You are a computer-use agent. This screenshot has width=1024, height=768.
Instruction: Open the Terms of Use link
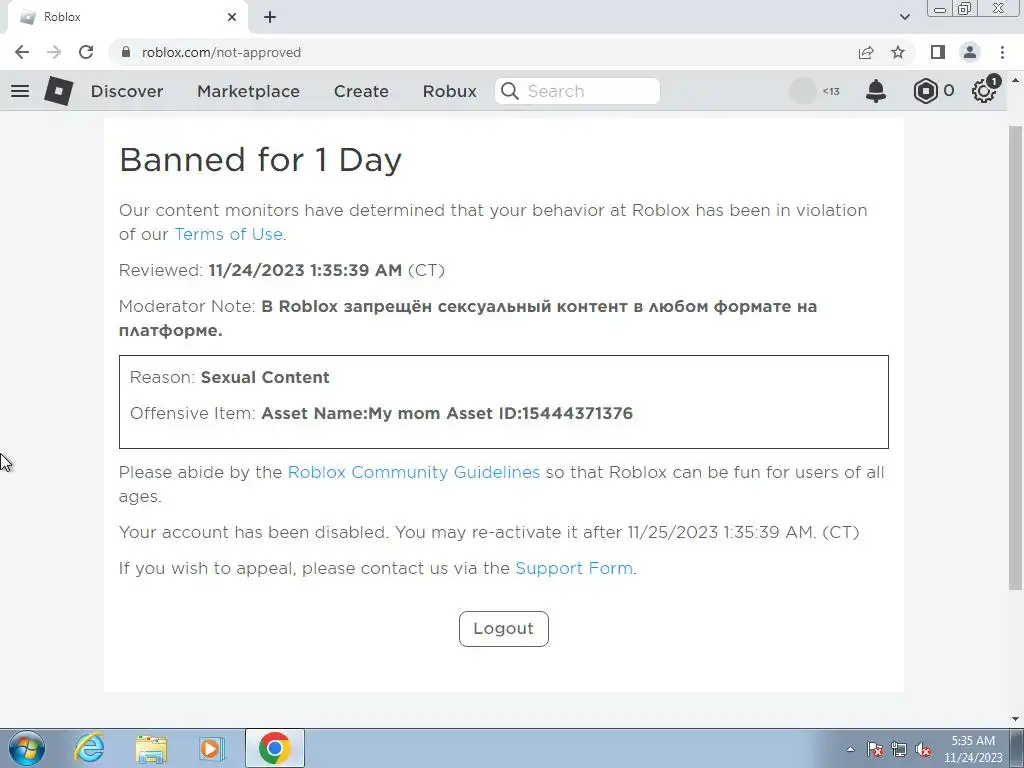(229, 234)
